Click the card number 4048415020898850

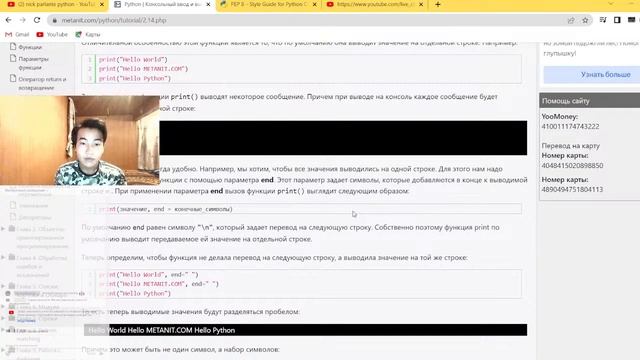pyautogui.click(x=572, y=165)
